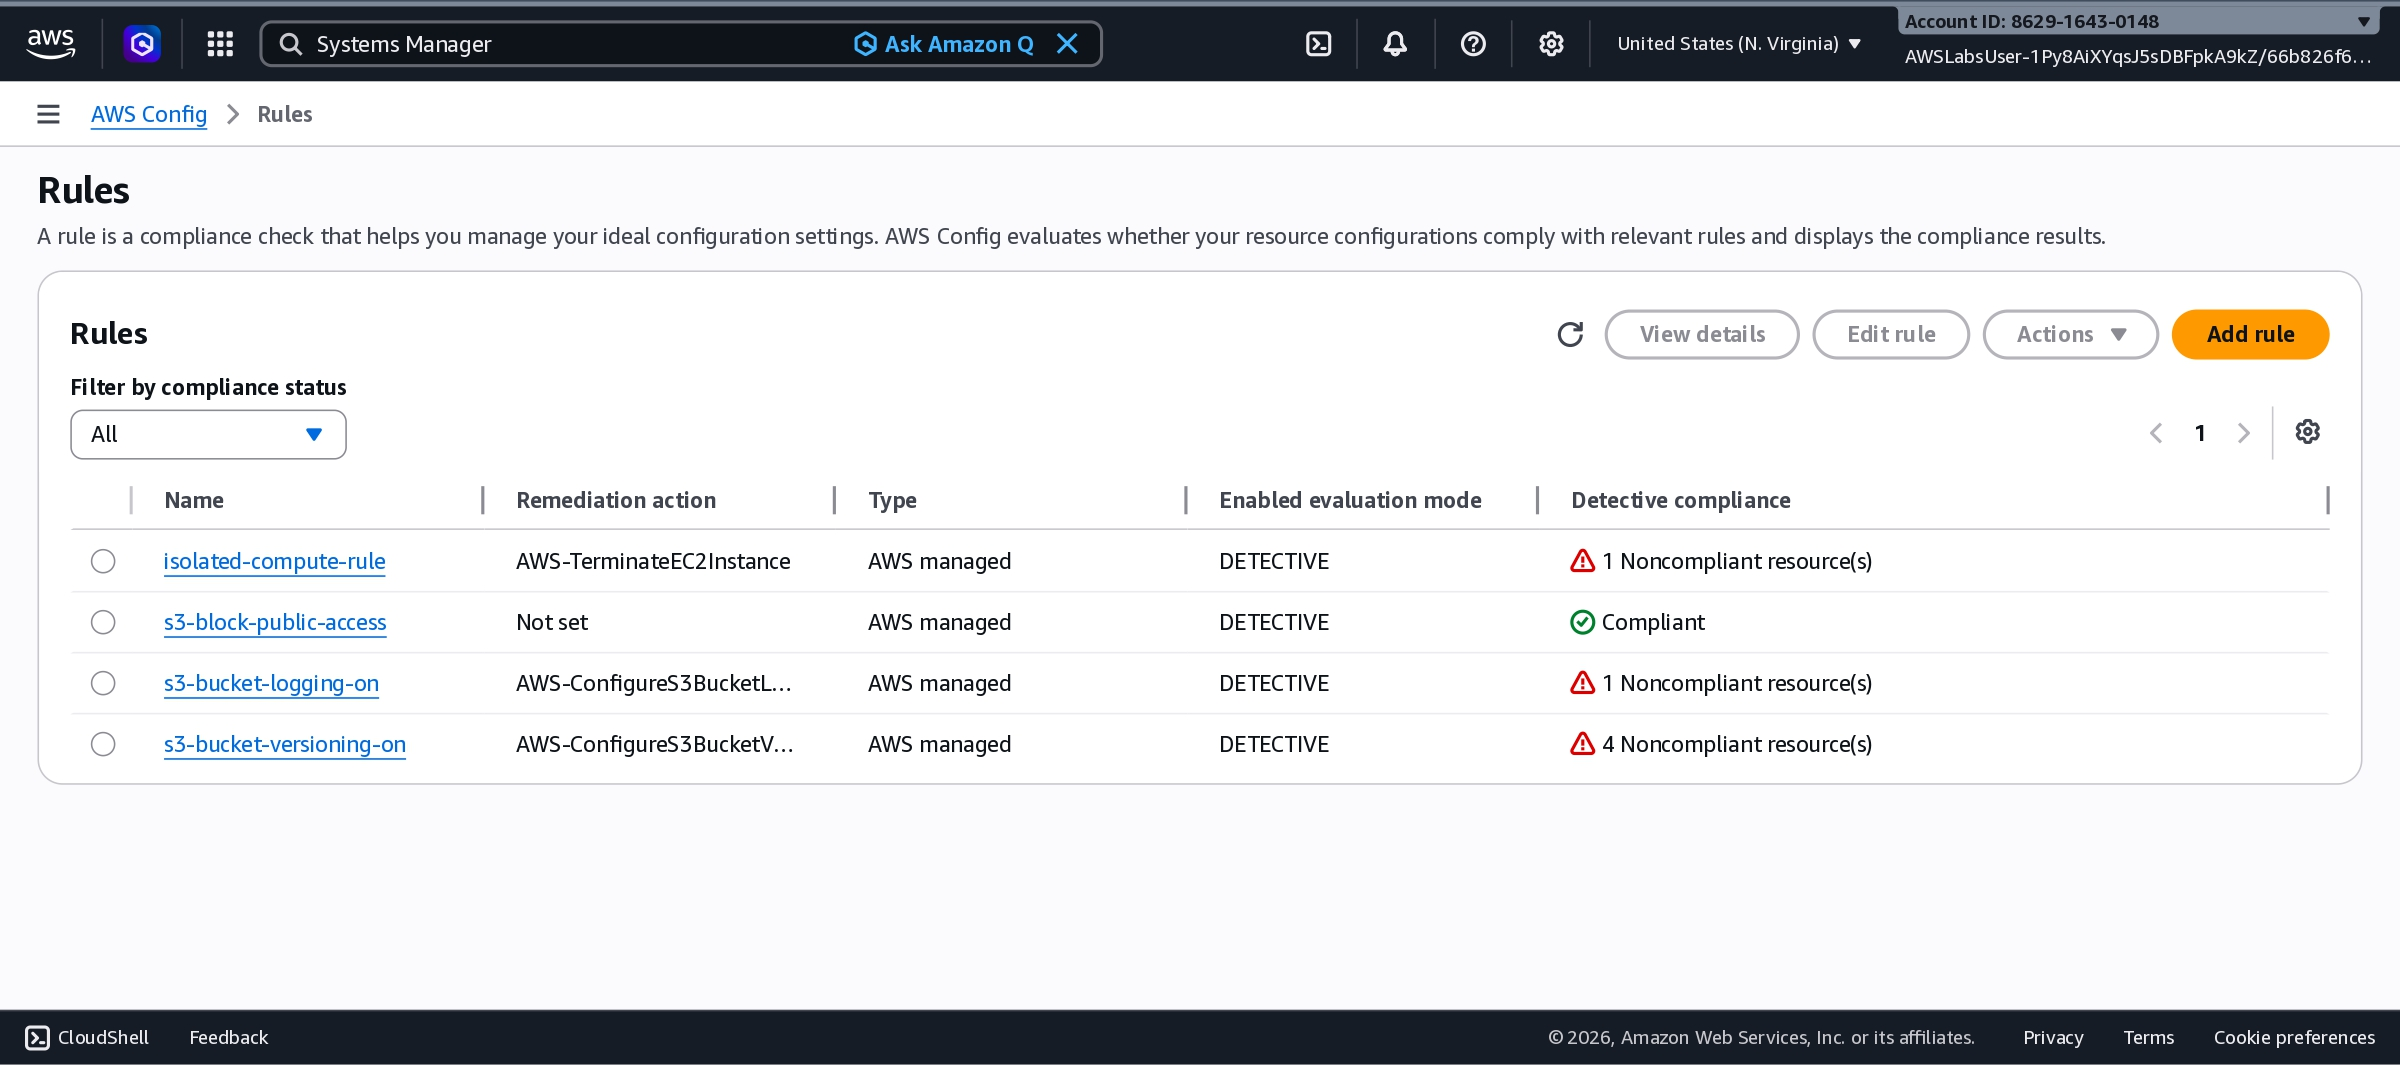The width and height of the screenshot is (2400, 1065).
Task: Click page number 1
Action: tap(2200, 433)
